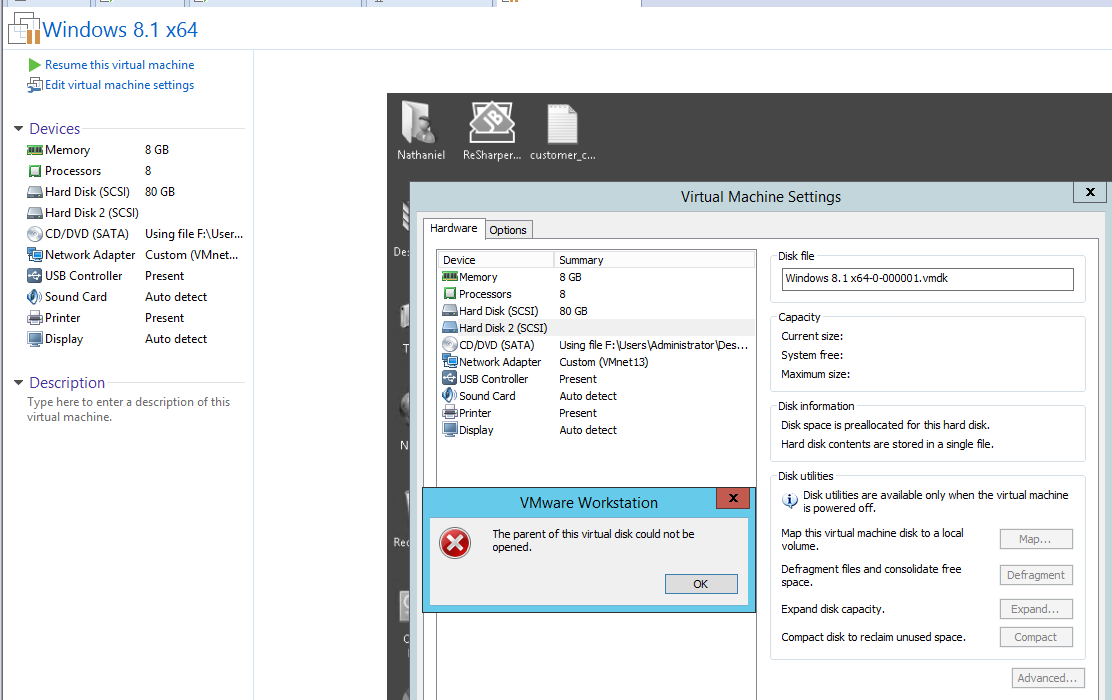Click 'Using file F:\User...' value in sidebar
Viewport: 1112px width, 700px height.
tap(194, 234)
